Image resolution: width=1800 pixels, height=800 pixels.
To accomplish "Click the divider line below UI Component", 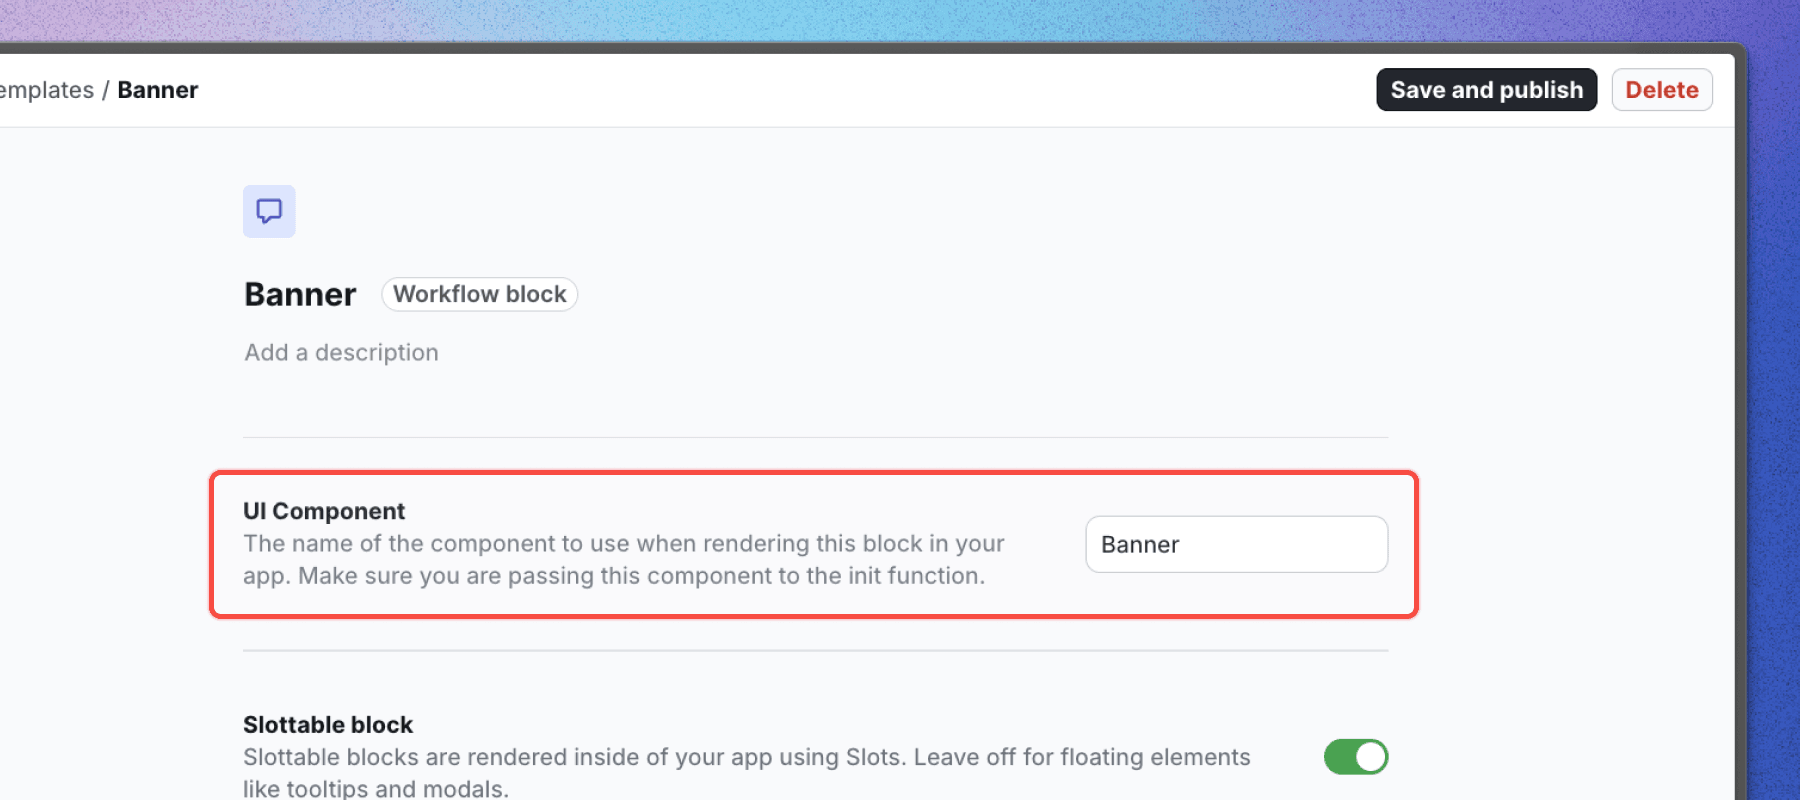I will [815, 651].
